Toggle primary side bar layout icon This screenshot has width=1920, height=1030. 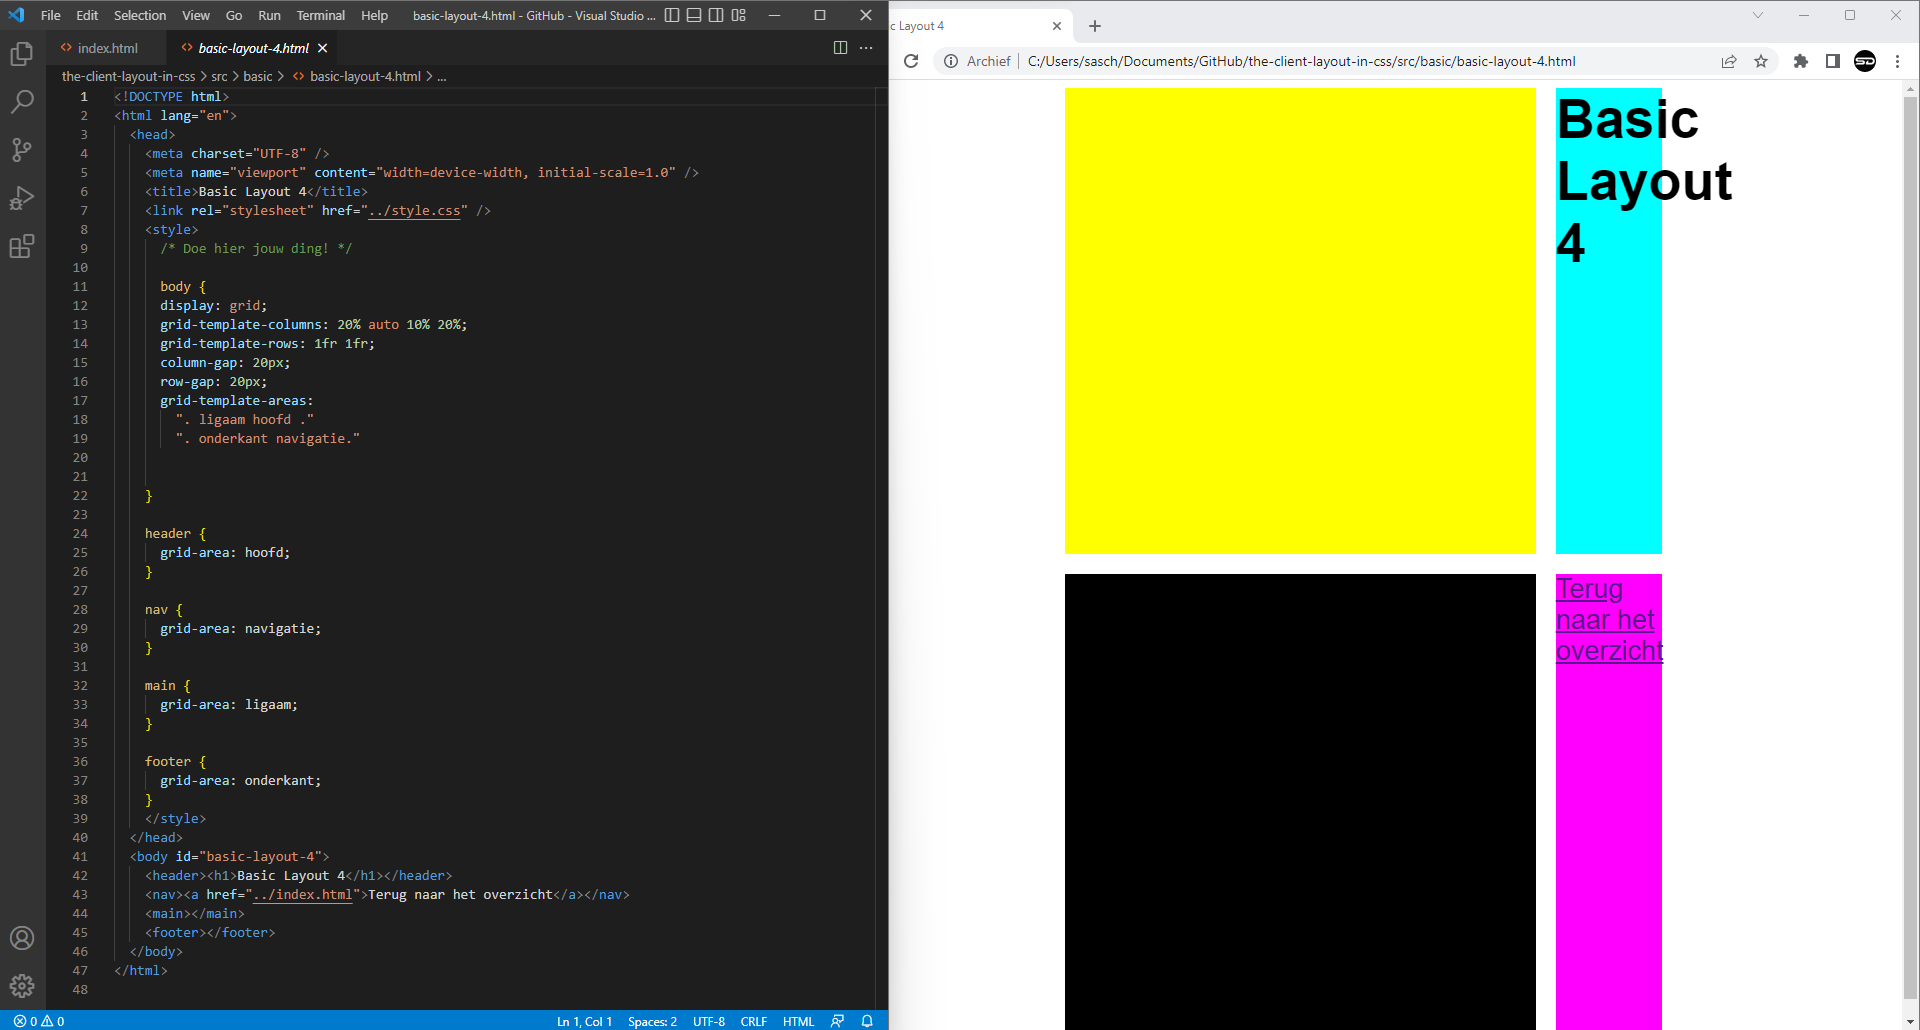(672, 15)
